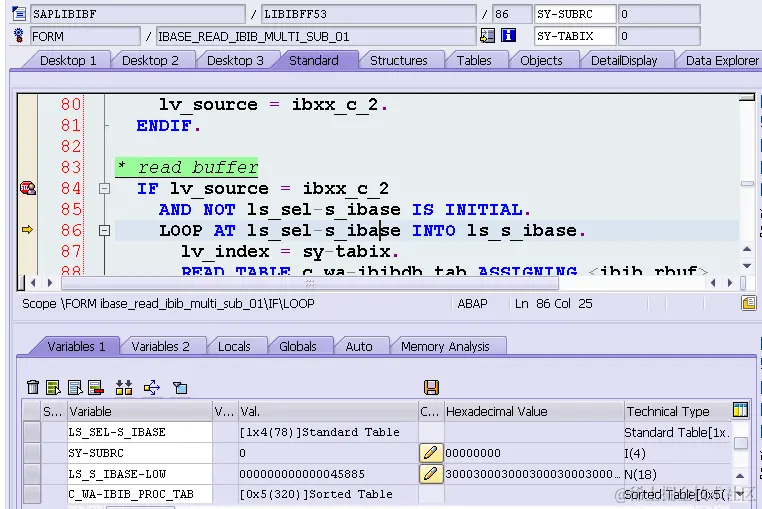Click the Variable column header
Screen dimensions: 762x509
(140, 411)
